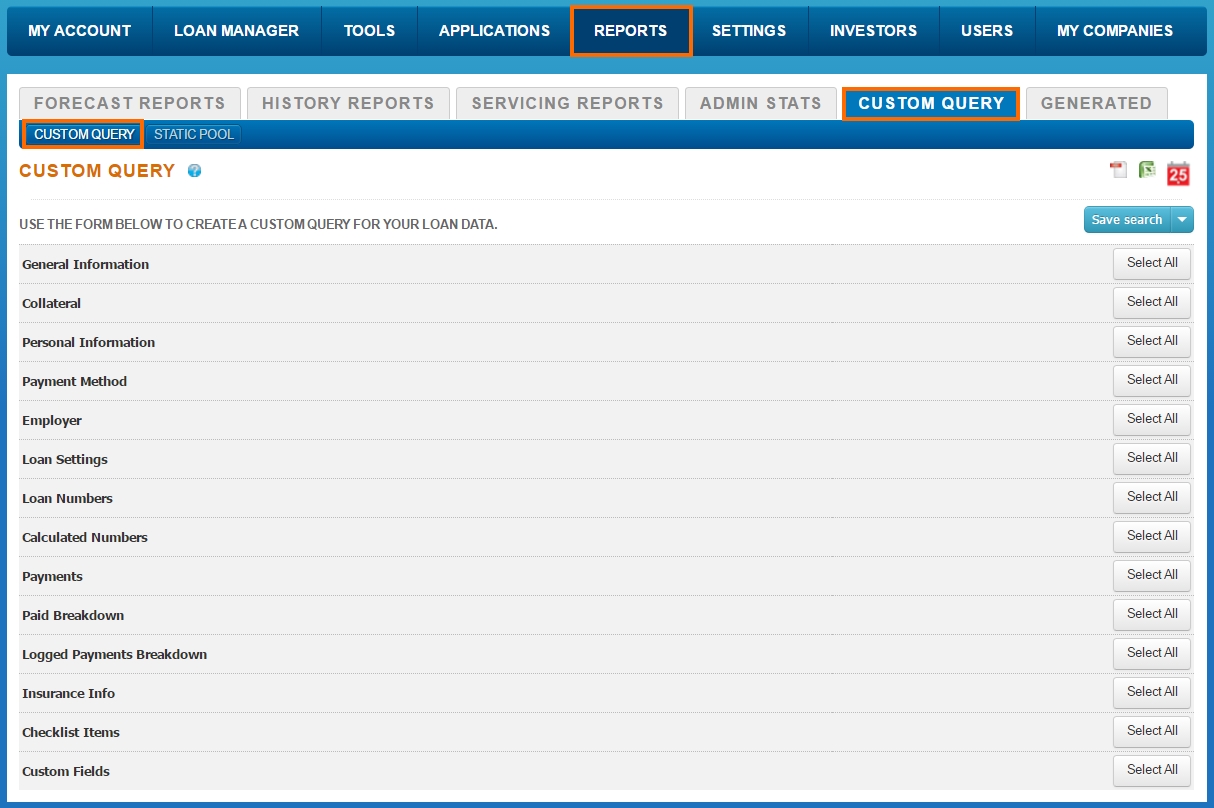This screenshot has height=808, width=1214.
Task: Select All in the Payments row
Action: [1152, 575]
